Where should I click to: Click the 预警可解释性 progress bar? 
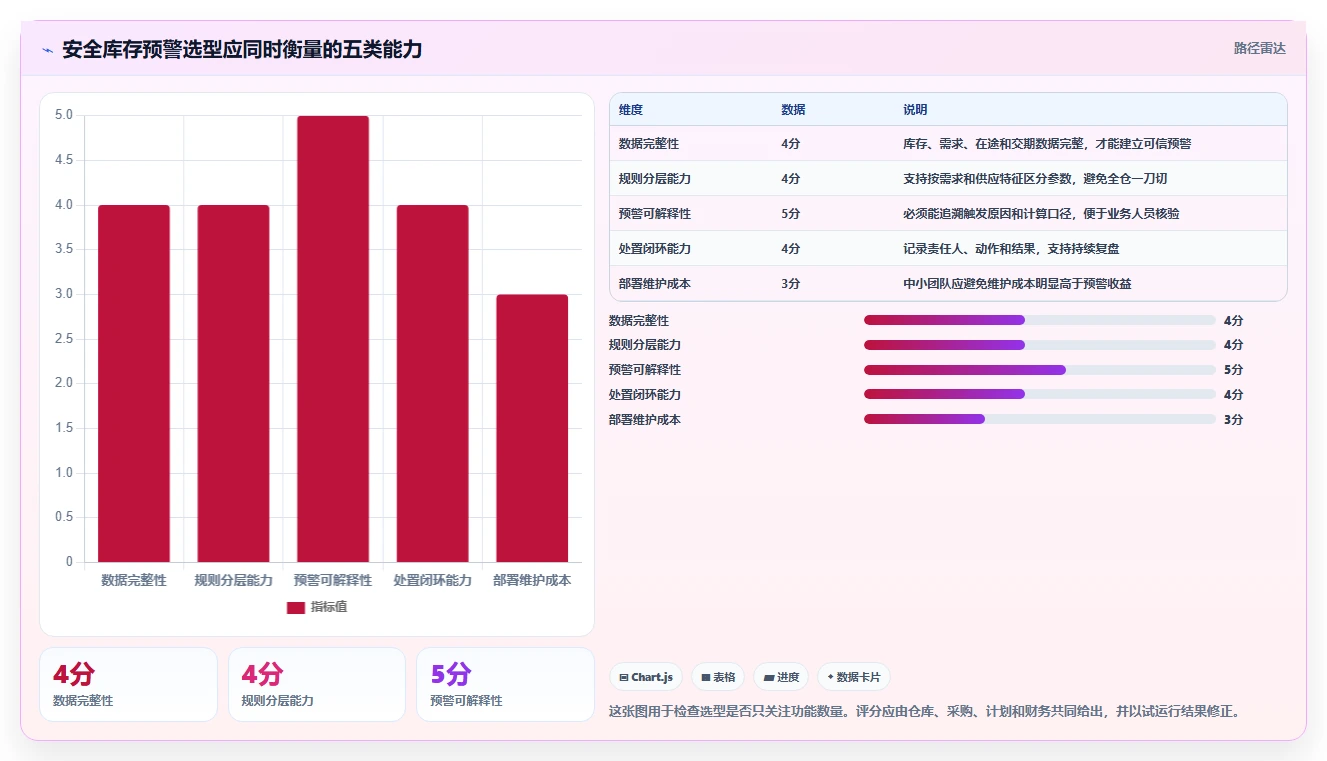(x=1040, y=370)
